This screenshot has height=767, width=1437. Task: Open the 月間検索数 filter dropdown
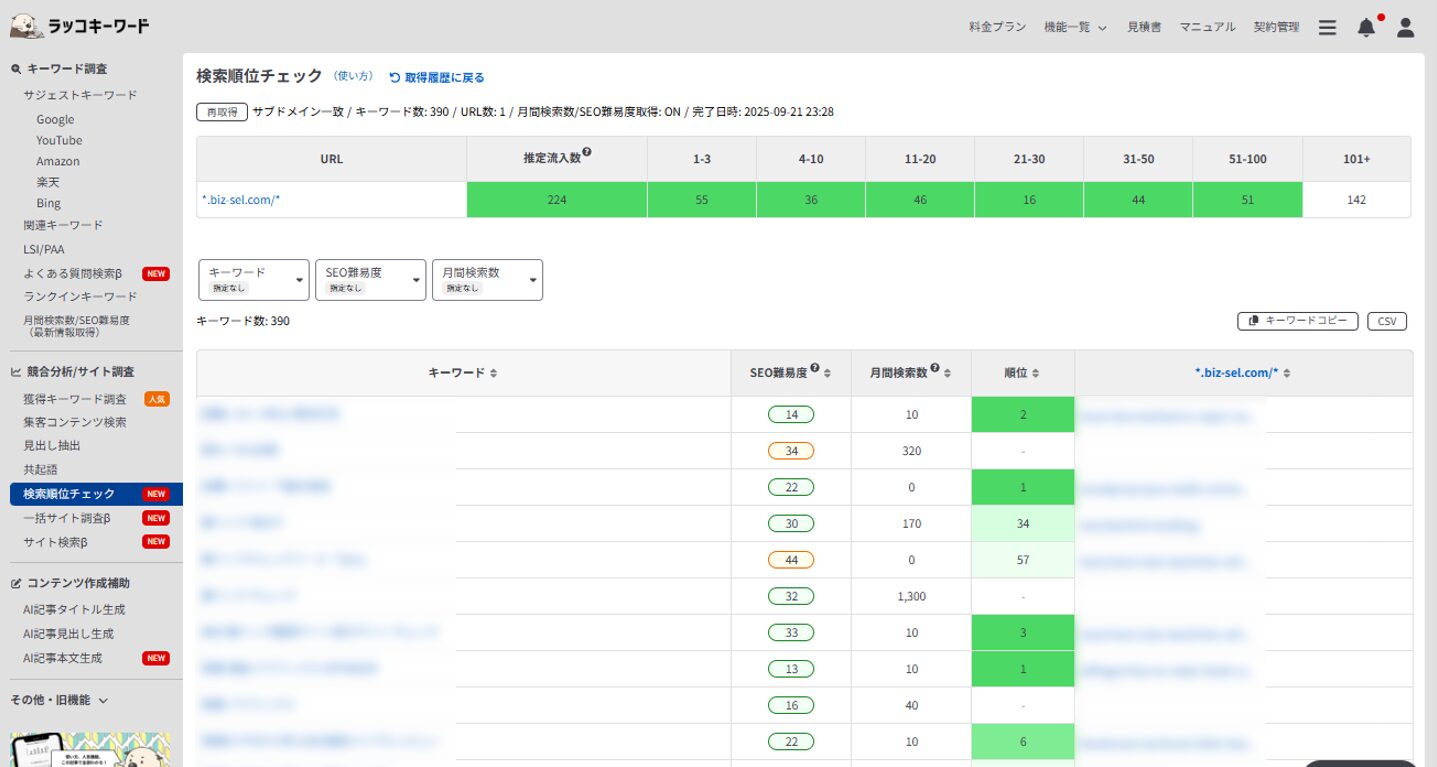point(487,280)
